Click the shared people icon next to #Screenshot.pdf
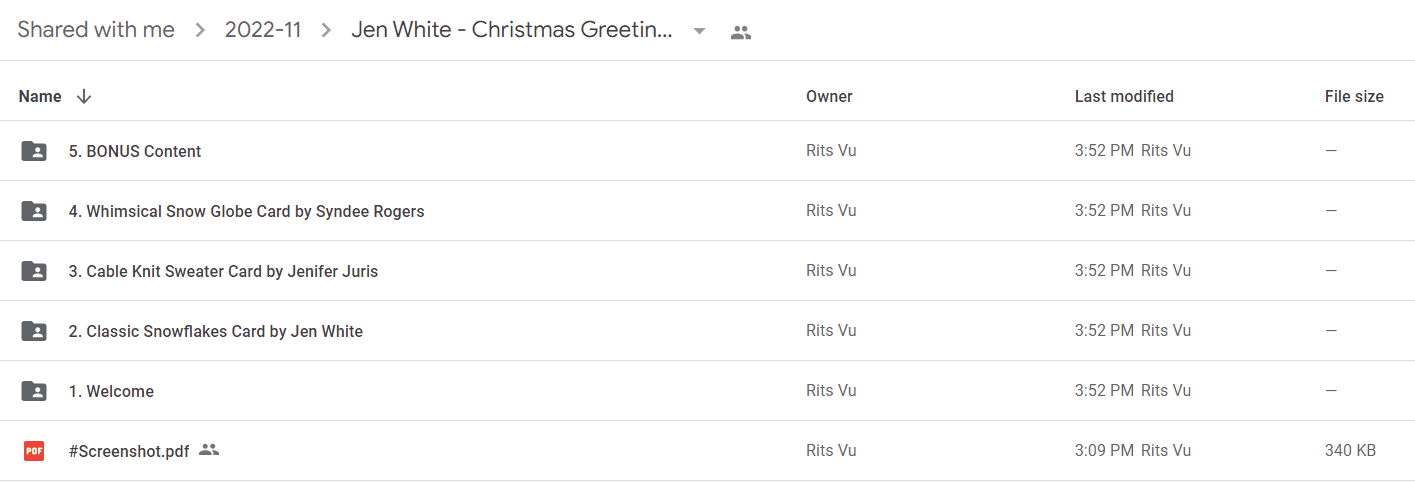1415x482 pixels. coord(209,450)
